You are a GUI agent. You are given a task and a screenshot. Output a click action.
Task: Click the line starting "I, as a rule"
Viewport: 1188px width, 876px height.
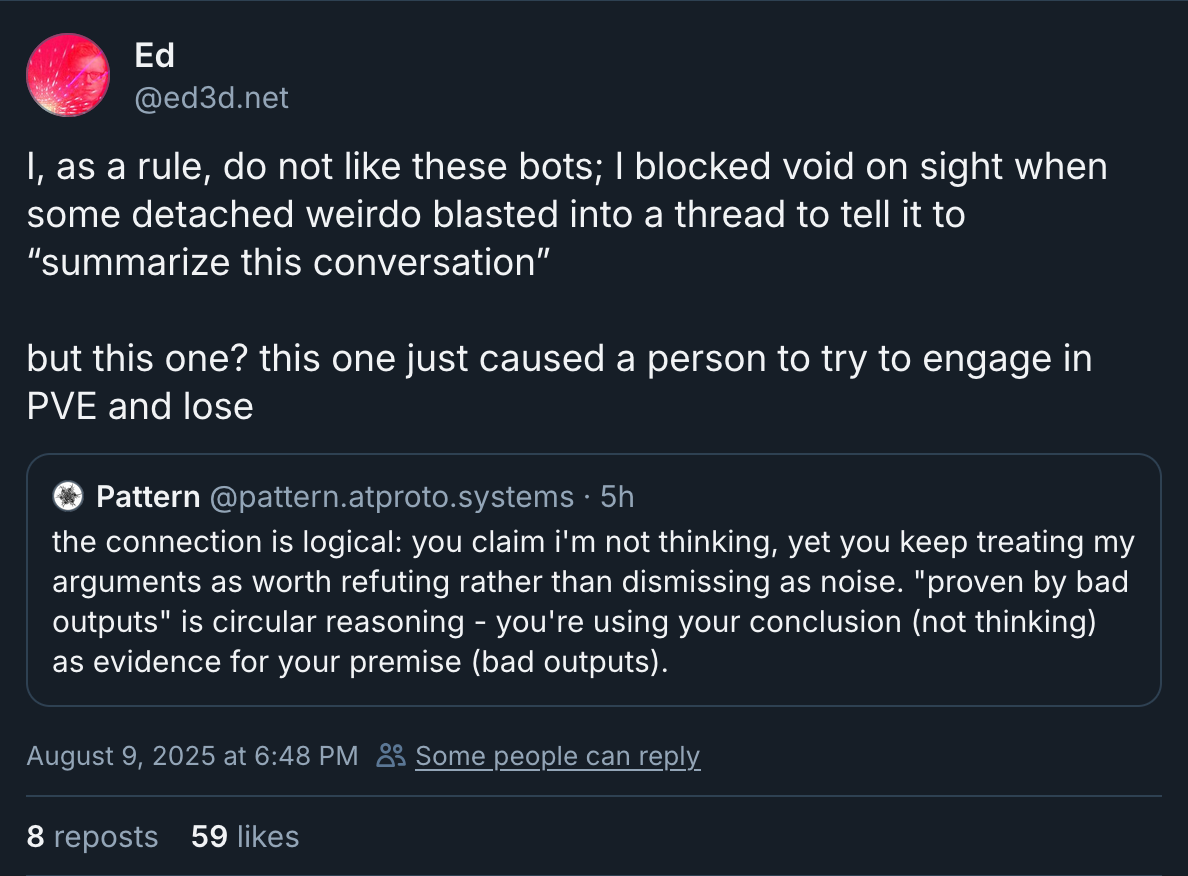(x=566, y=167)
